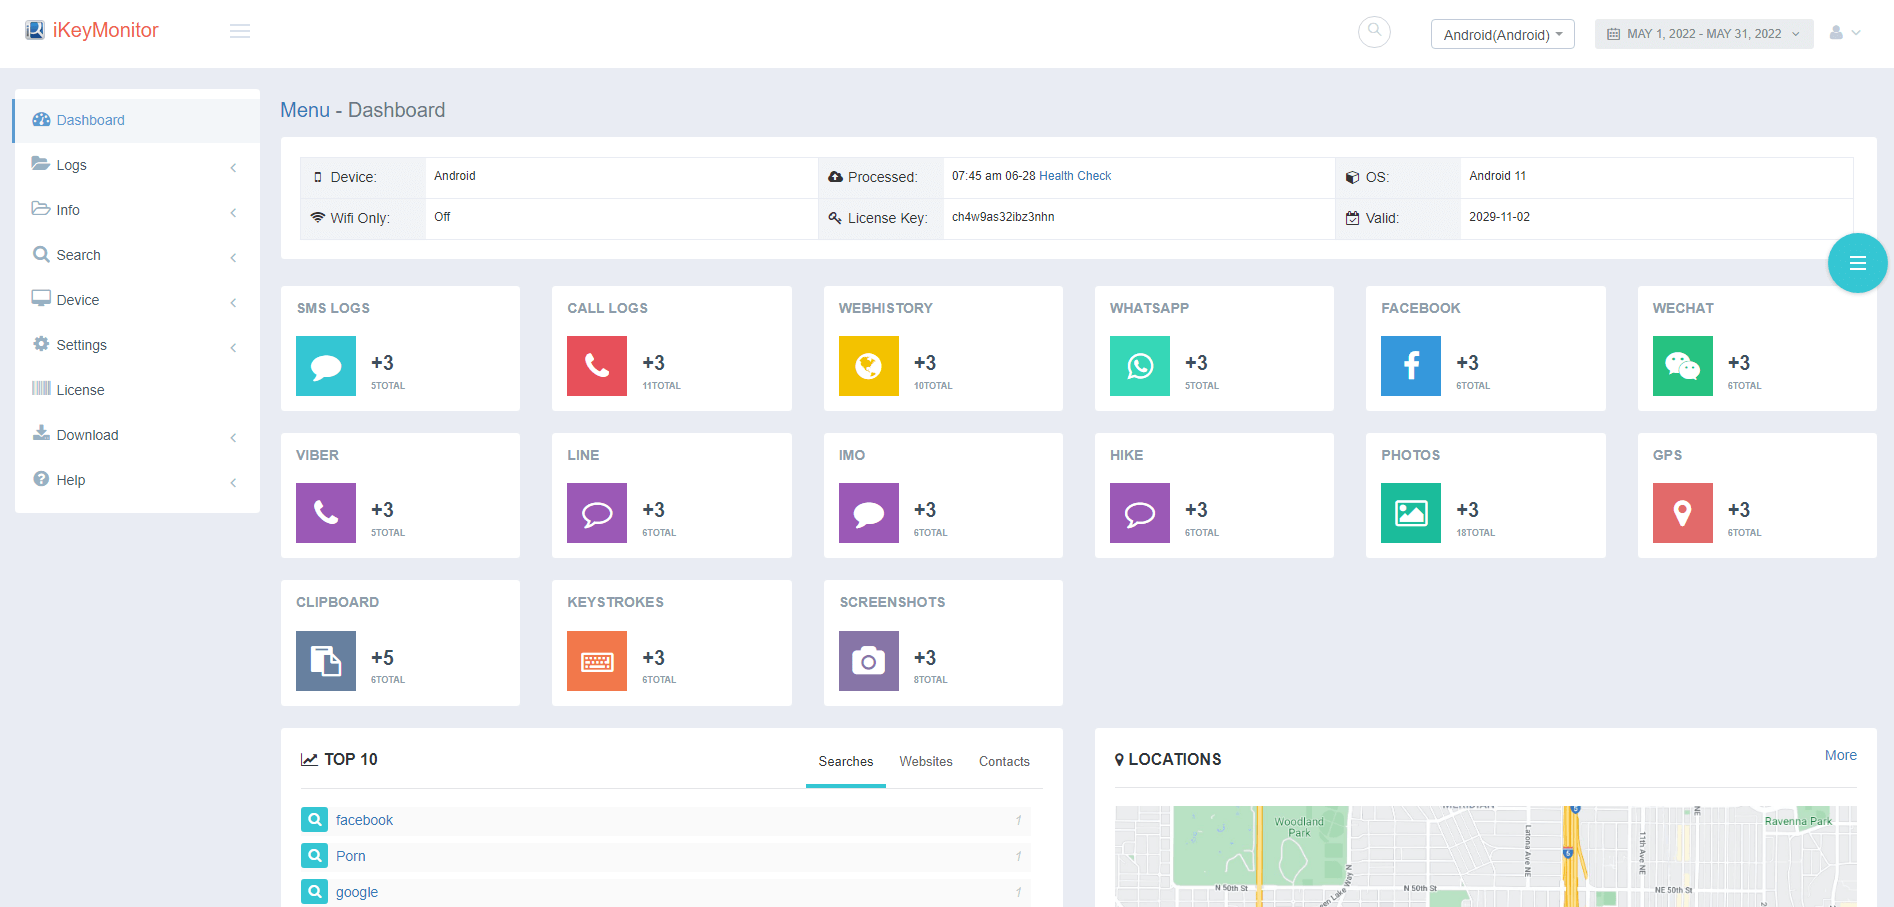
Task: Click the 11TOTAL label on Call Logs
Action: click(x=661, y=386)
